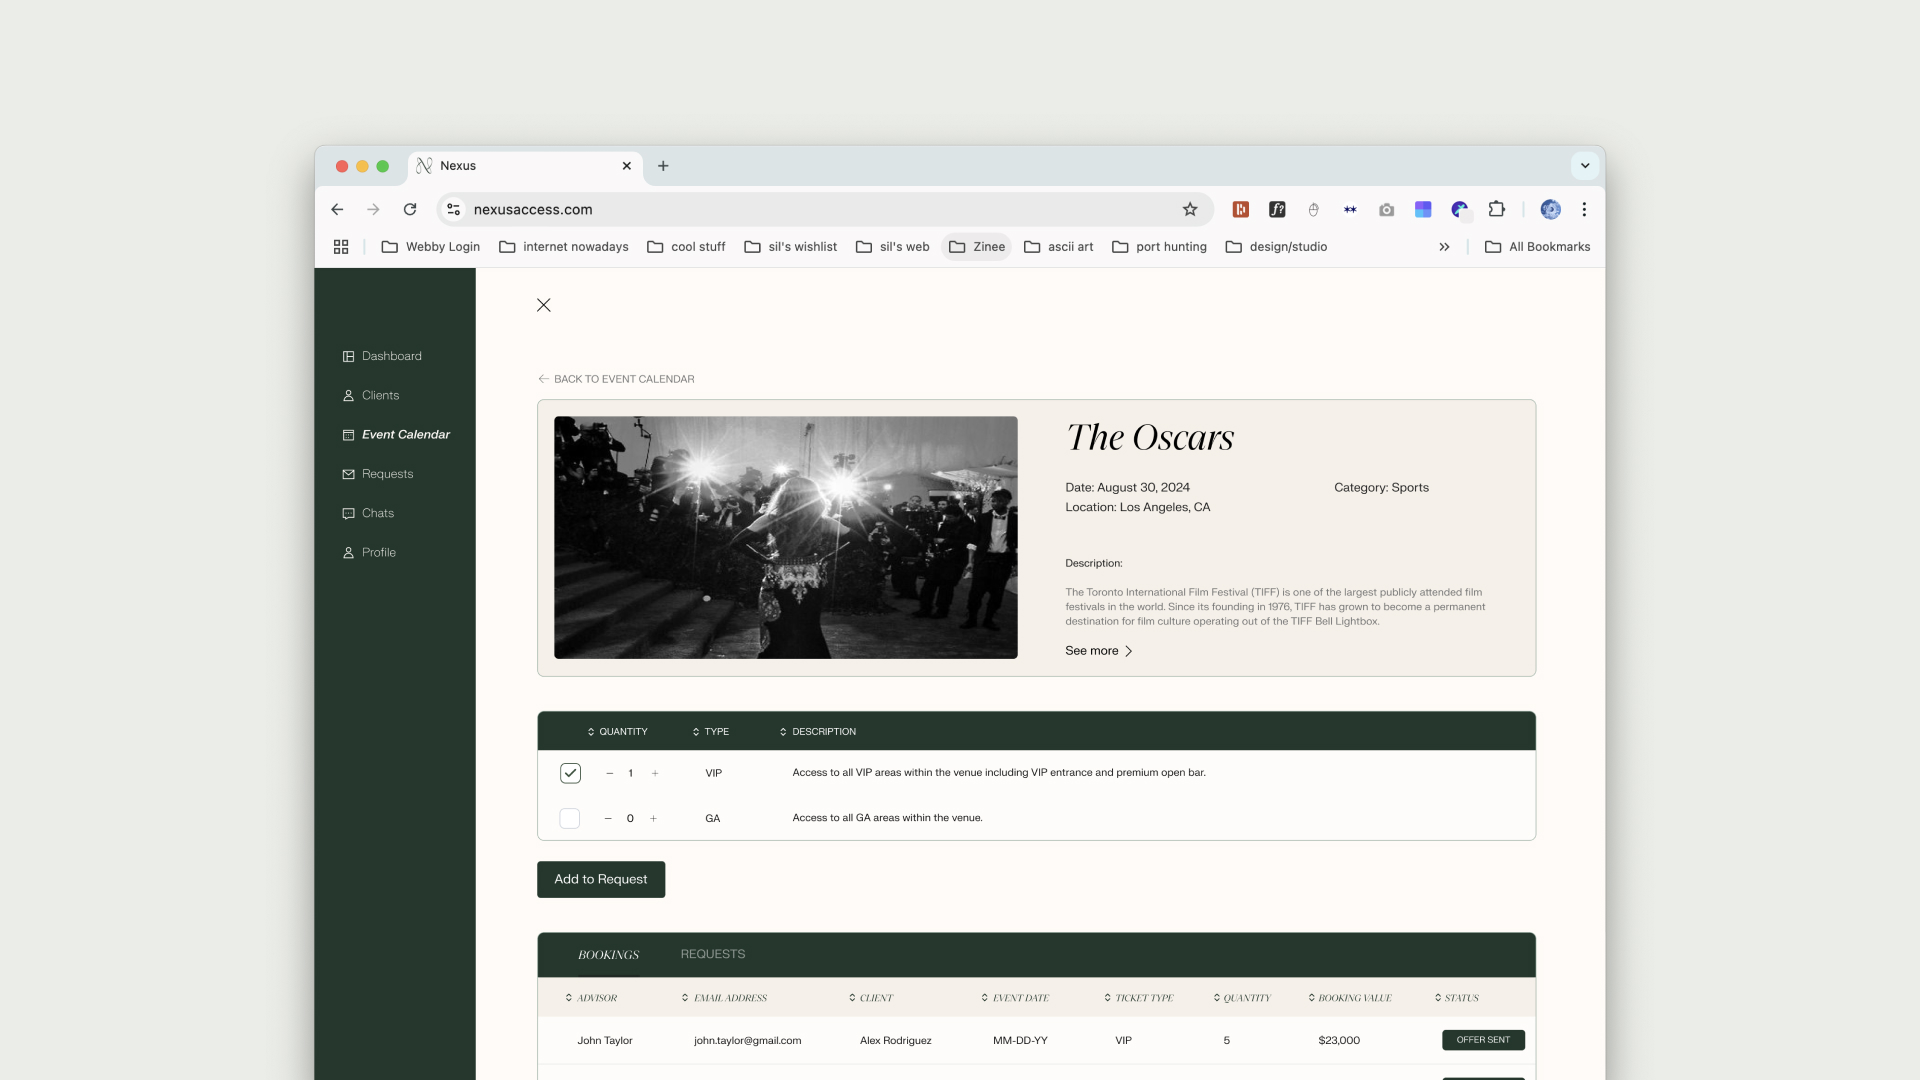
Task: Bookmark this page with the star
Action: pos(1190,209)
